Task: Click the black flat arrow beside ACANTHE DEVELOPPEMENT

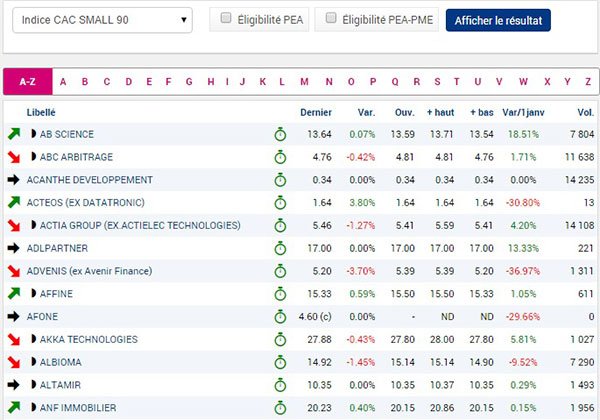Action: [13, 179]
